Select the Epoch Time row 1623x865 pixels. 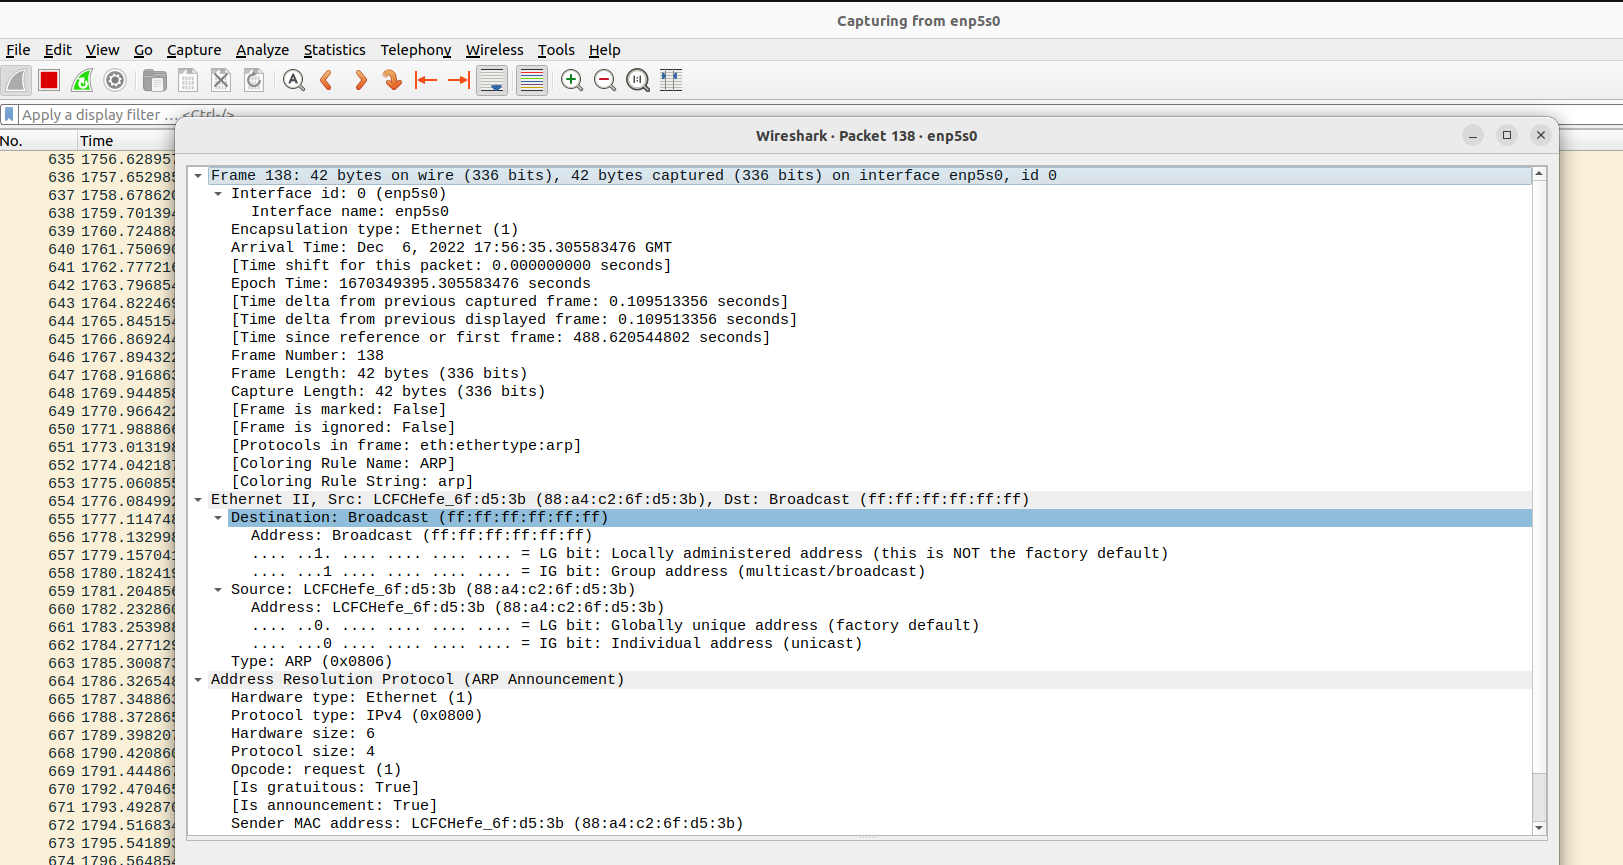coord(860,284)
